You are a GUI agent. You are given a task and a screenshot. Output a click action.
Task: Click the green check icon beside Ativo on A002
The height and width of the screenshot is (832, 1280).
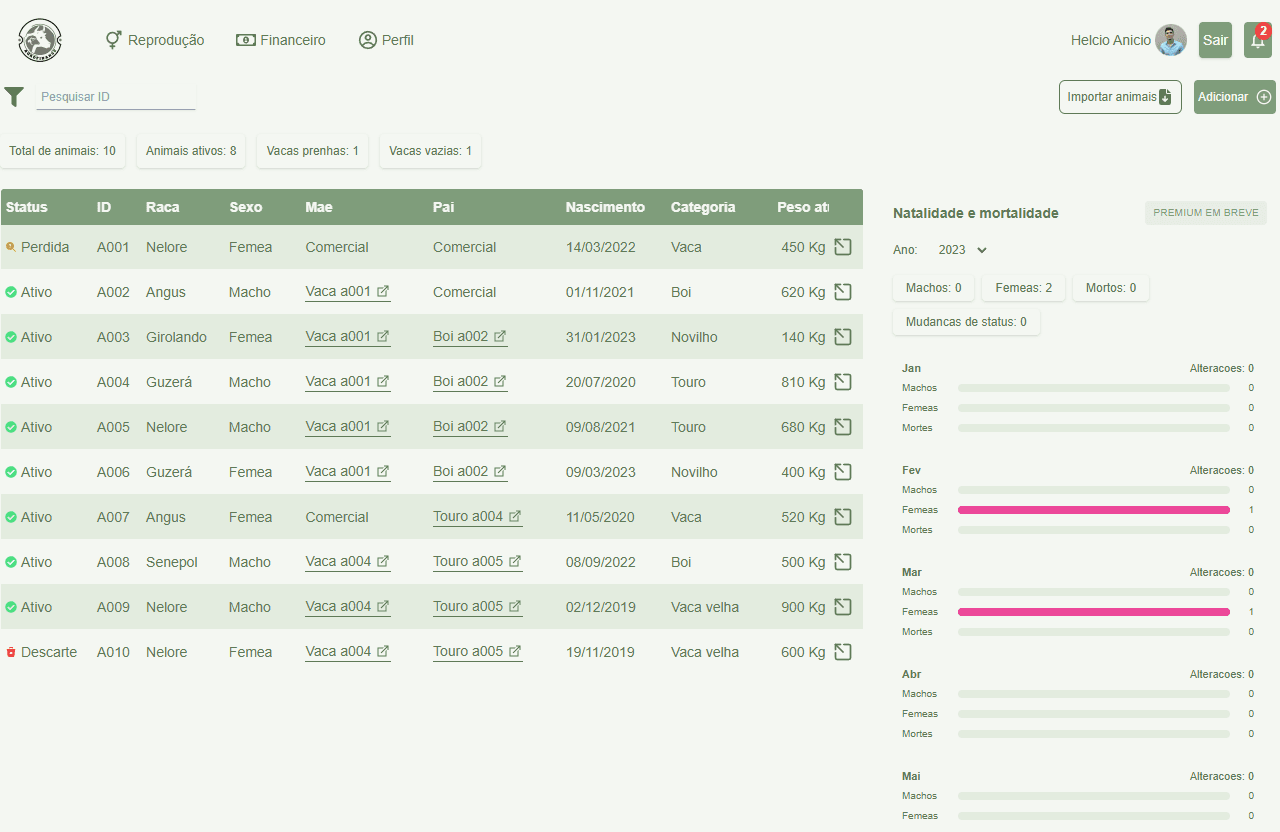pyautogui.click(x=11, y=291)
